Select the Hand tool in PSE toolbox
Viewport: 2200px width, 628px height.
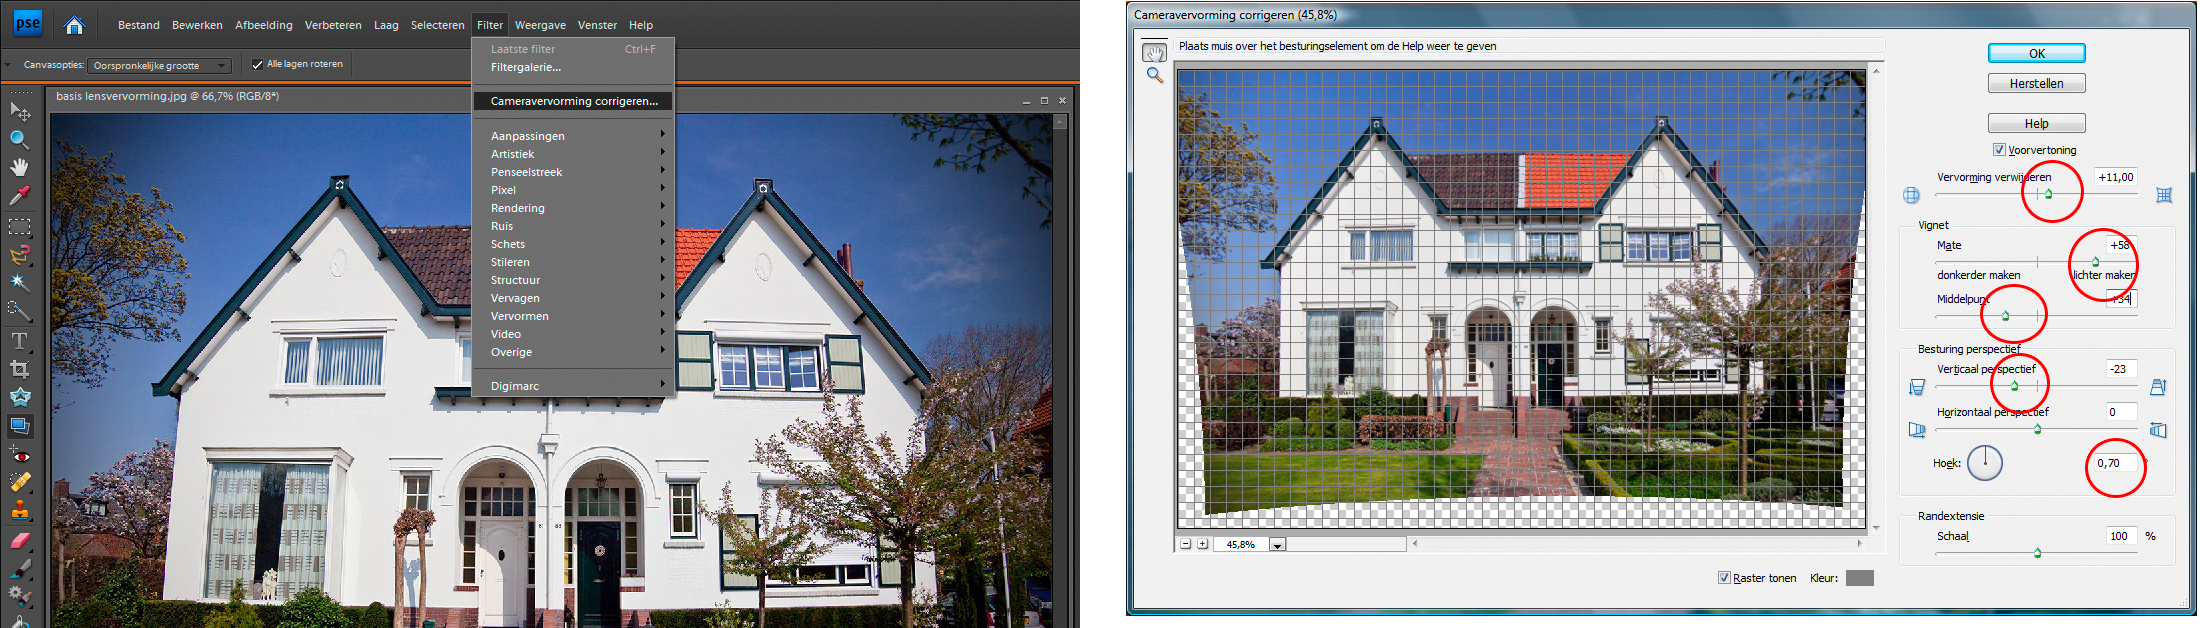(x=19, y=167)
